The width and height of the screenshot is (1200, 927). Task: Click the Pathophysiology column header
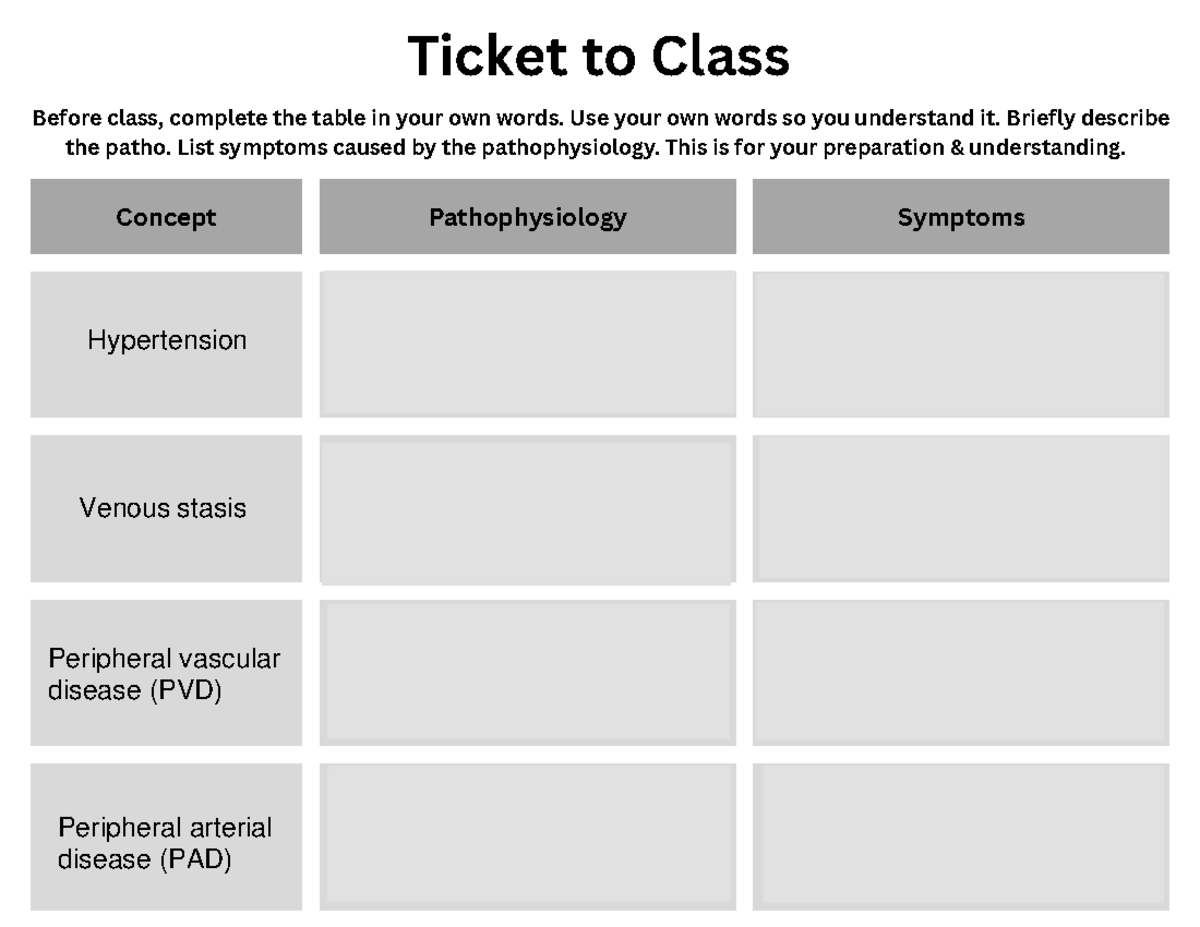(x=528, y=217)
